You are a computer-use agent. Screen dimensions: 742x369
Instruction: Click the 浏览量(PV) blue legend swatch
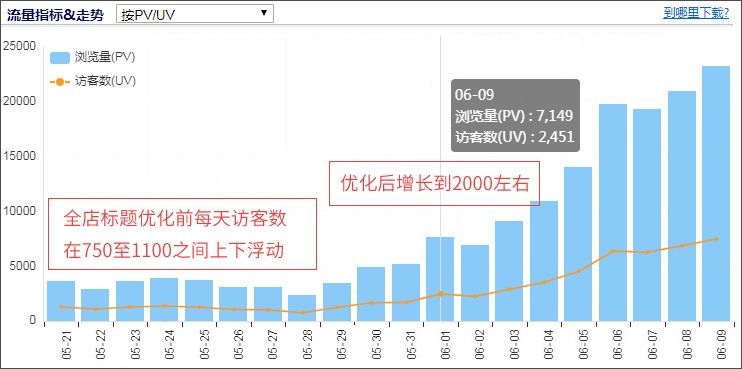[x=60, y=58]
